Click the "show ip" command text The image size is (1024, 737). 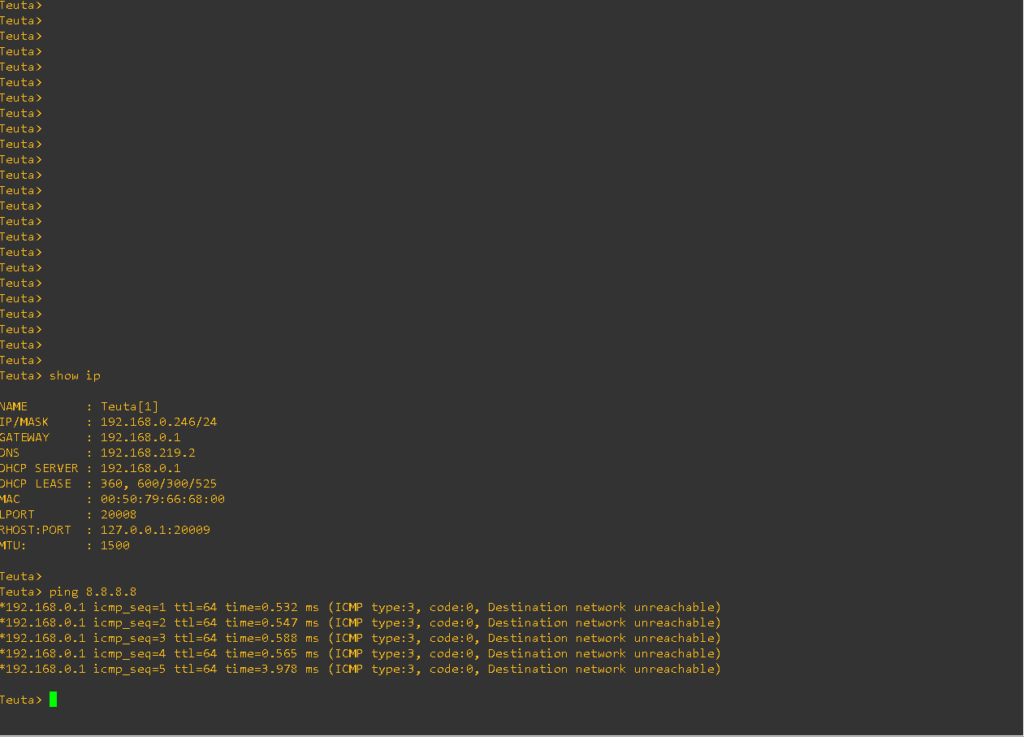75,376
